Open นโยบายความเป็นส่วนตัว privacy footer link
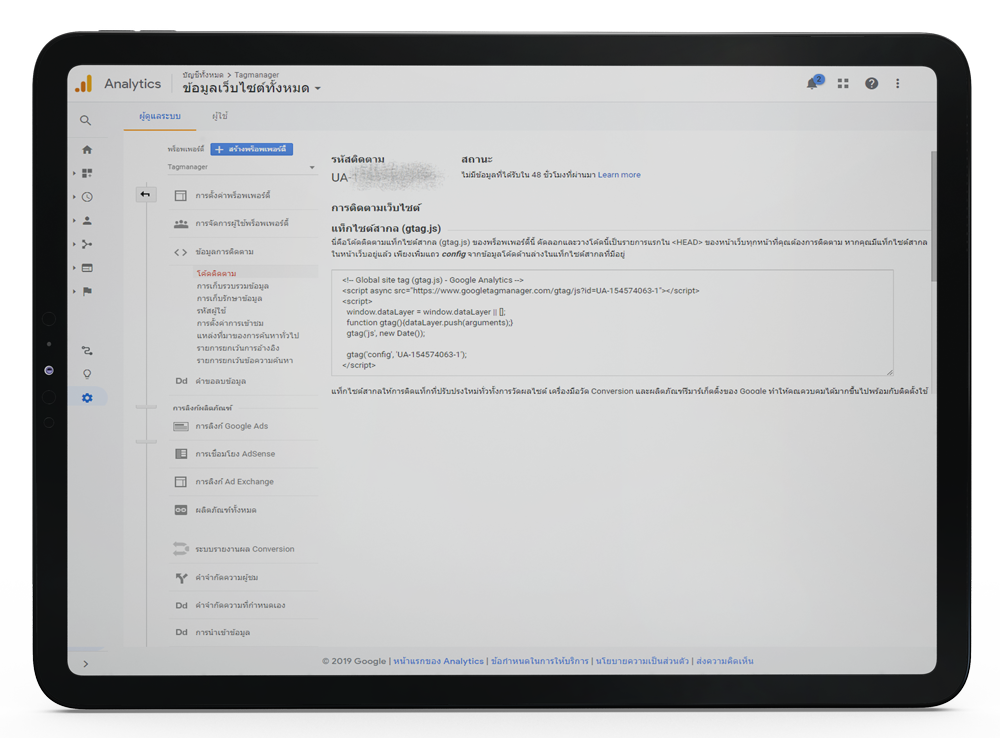The image size is (1000, 738). click(642, 661)
